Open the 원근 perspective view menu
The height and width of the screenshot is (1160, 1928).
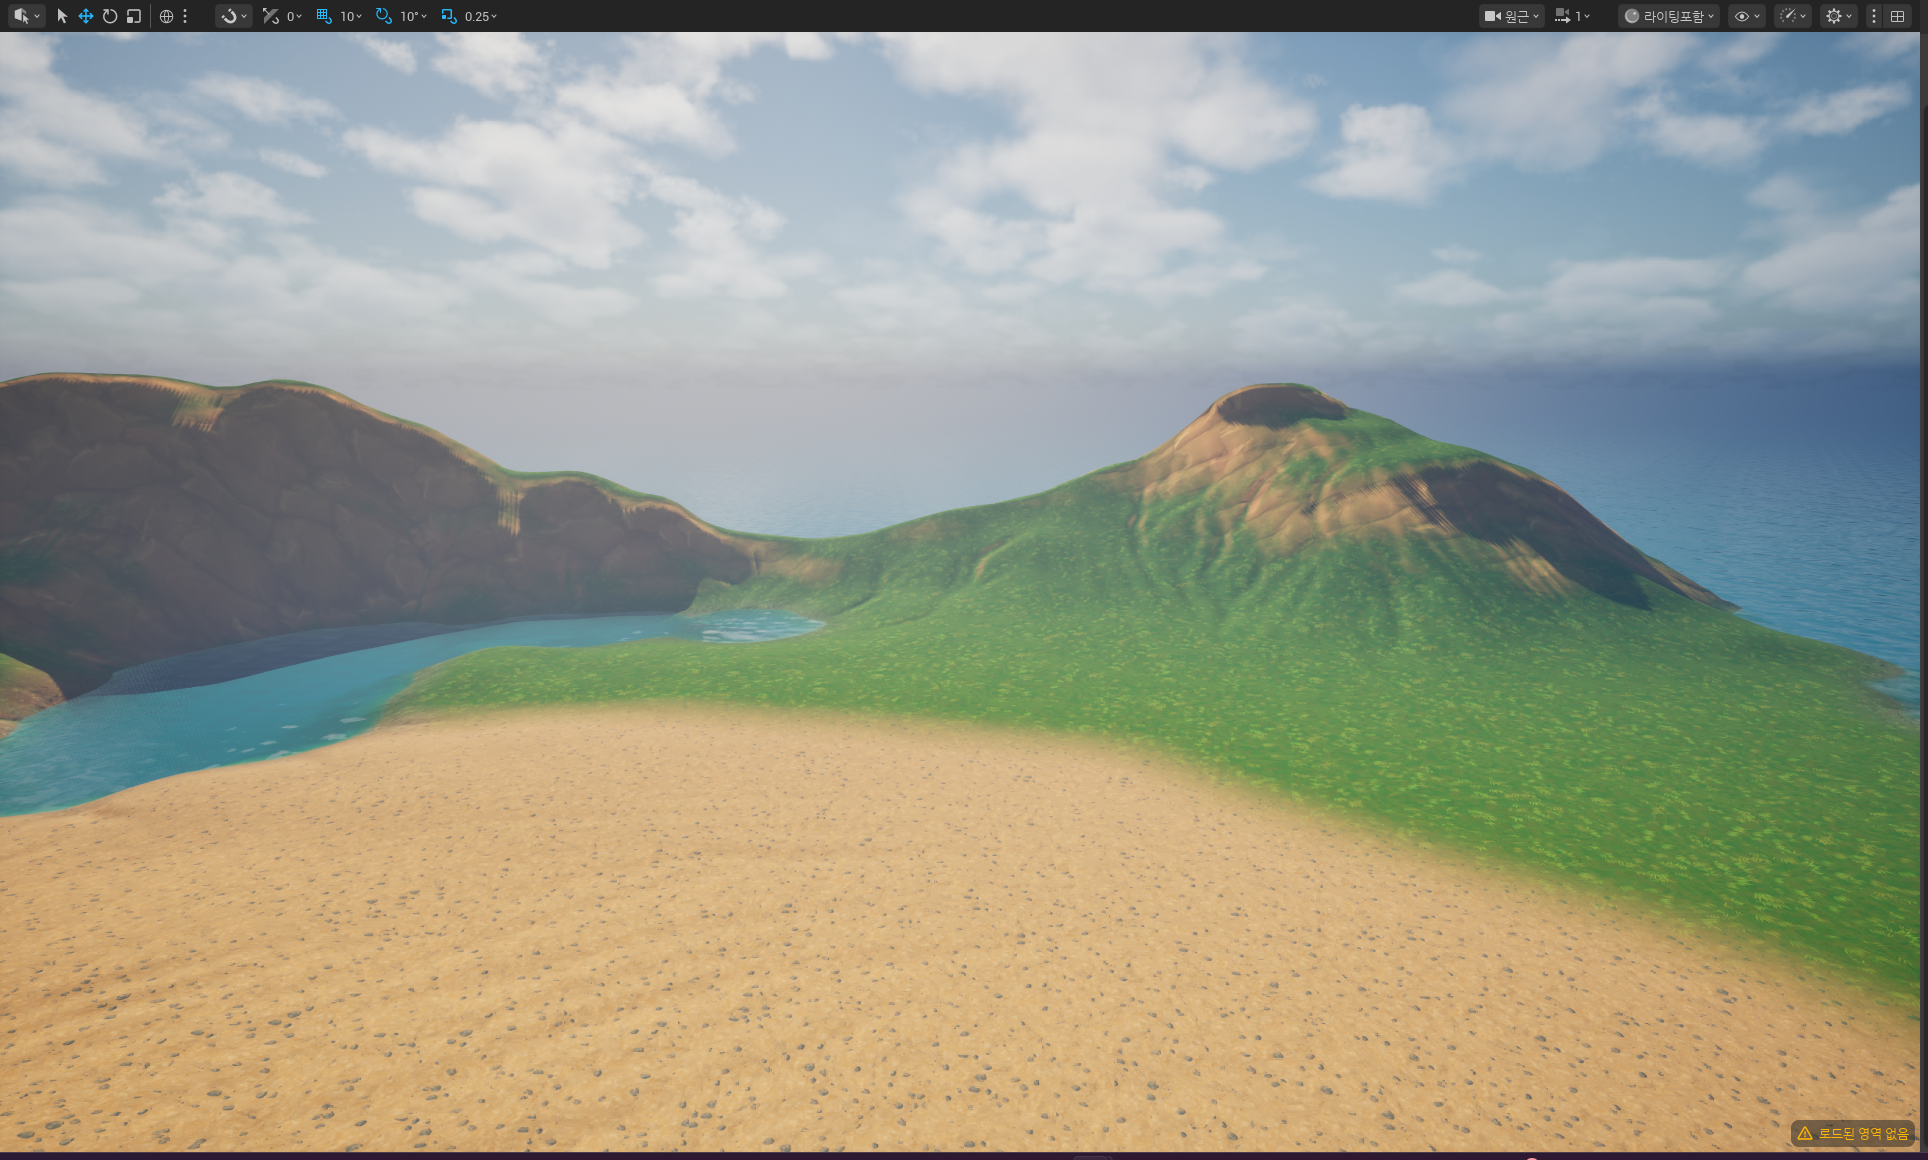(1511, 16)
